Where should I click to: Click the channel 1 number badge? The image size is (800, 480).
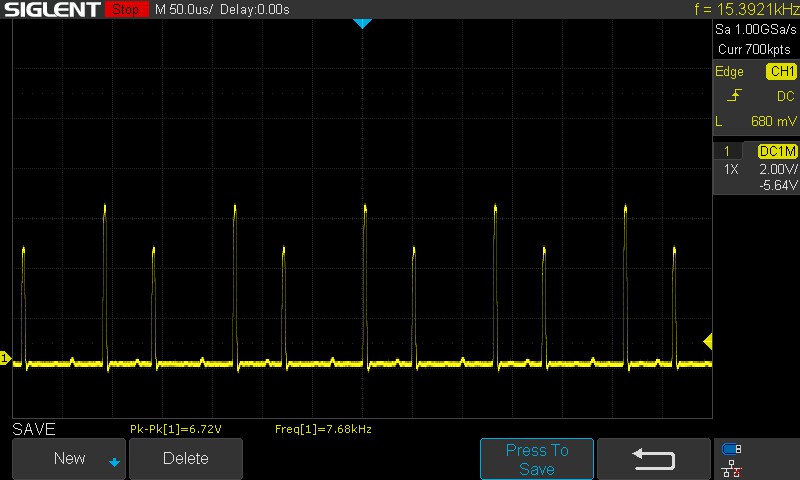point(727,151)
